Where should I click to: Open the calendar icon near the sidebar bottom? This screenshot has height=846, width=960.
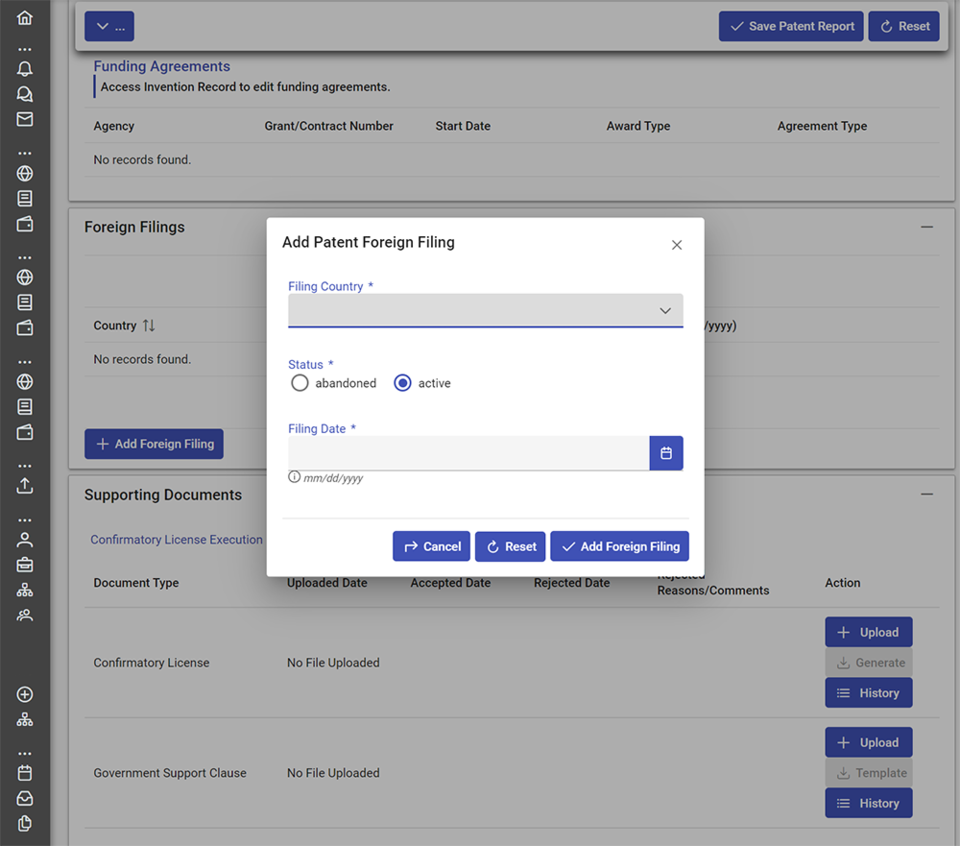25,772
